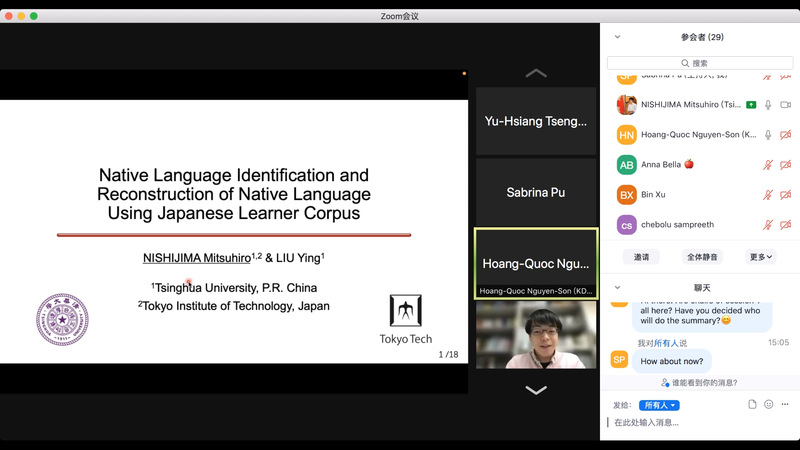Open the 更多 dropdown in participants panel
The image size is (800, 450).
pos(760,257)
